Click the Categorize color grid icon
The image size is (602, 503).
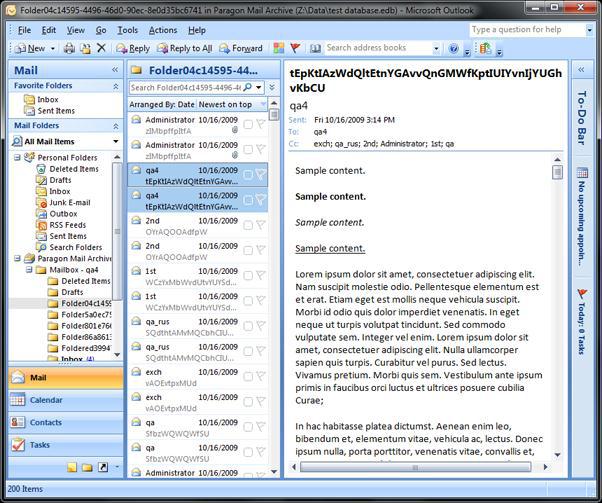point(279,48)
